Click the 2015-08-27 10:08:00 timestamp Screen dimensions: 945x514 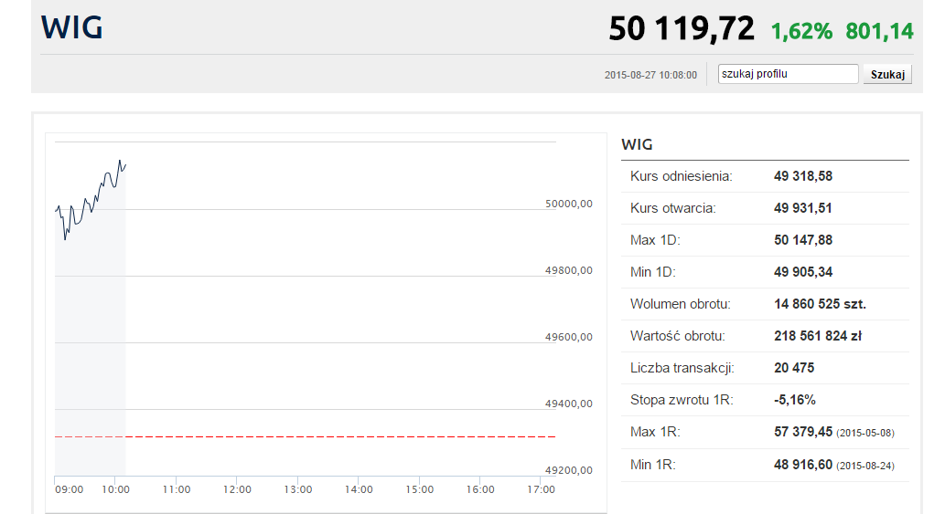click(x=650, y=75)
